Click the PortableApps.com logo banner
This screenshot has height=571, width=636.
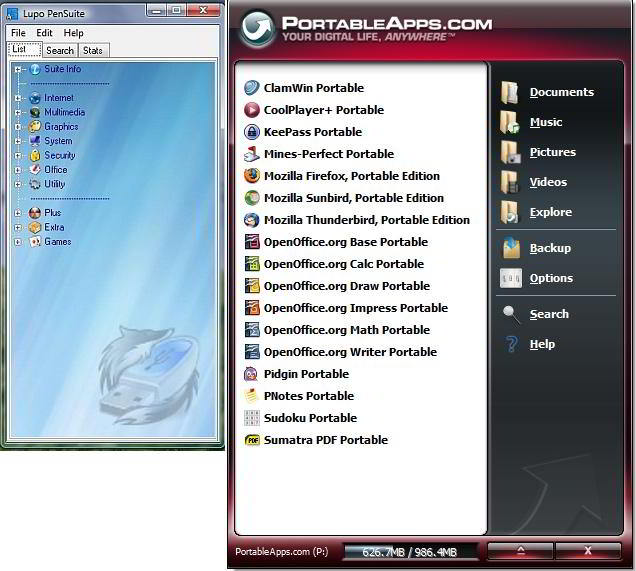click(367, 29)
